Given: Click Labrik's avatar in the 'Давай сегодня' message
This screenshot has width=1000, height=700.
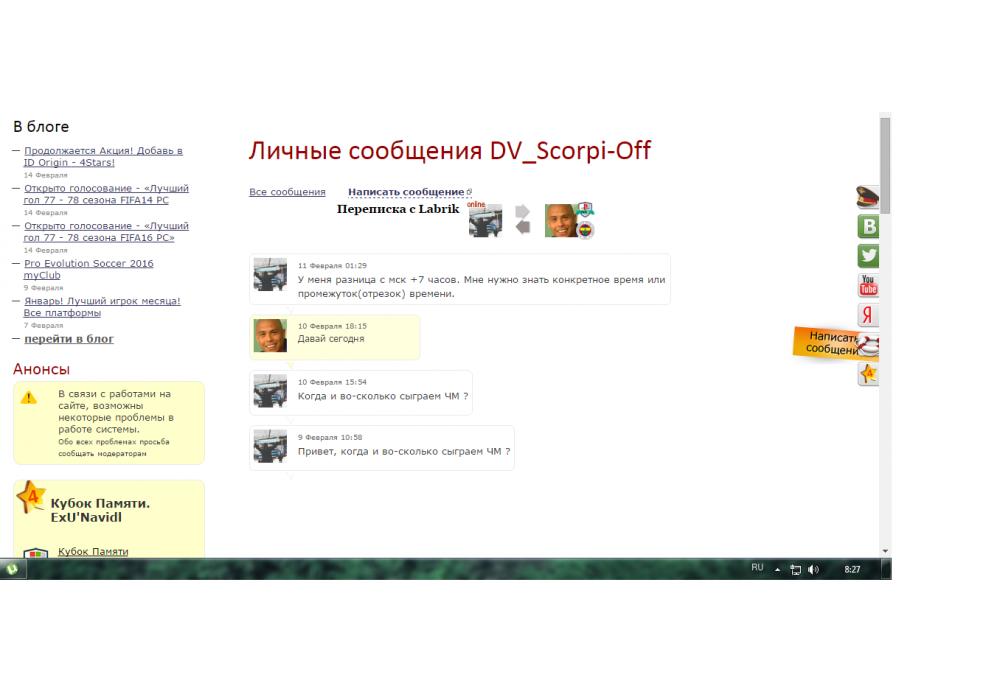Looking at the screenshot, I should [270, 337].
